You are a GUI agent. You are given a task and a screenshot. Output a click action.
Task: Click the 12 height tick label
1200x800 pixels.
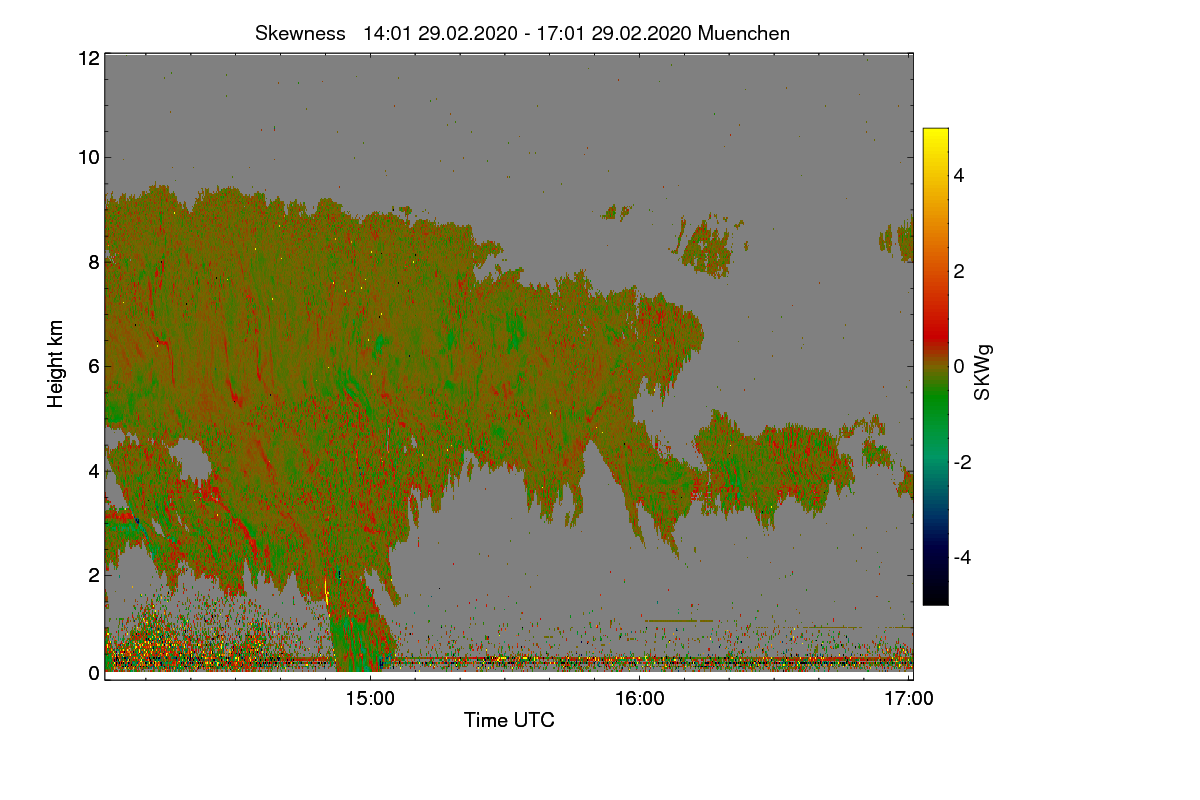pyautogui.click(x=87, y=58)
